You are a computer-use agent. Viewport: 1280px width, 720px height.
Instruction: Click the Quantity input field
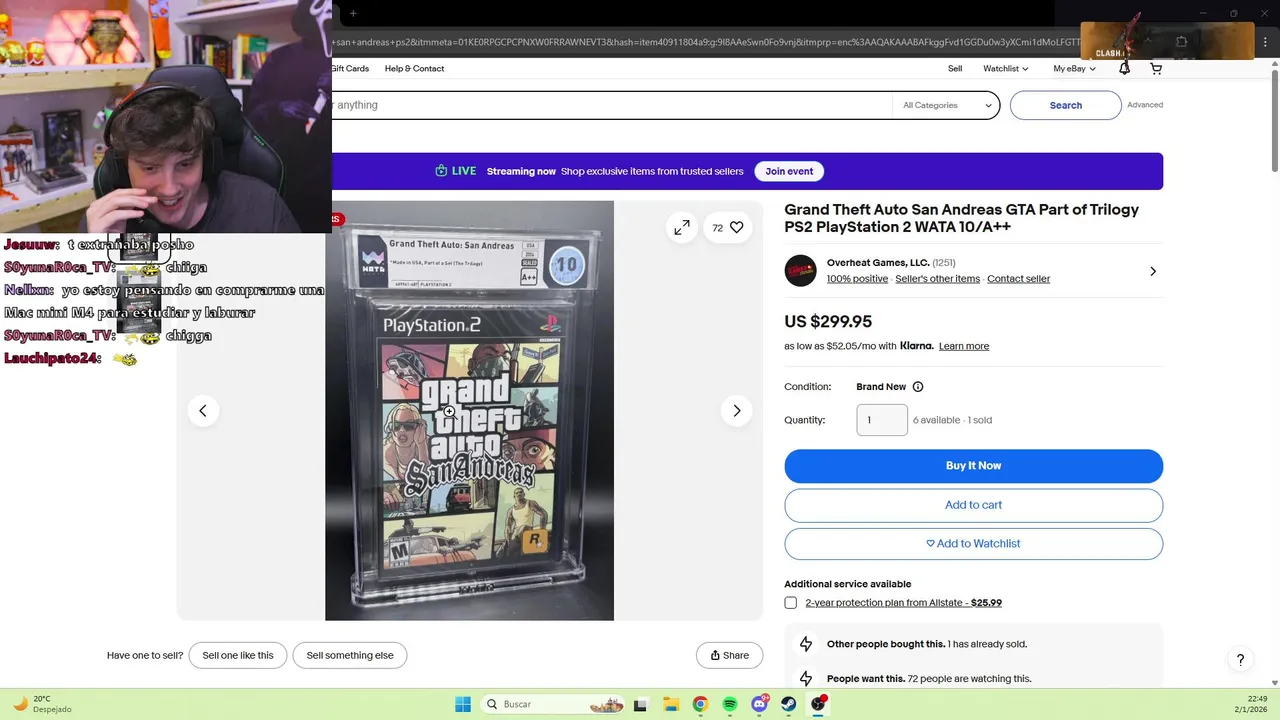pos(882,420)
